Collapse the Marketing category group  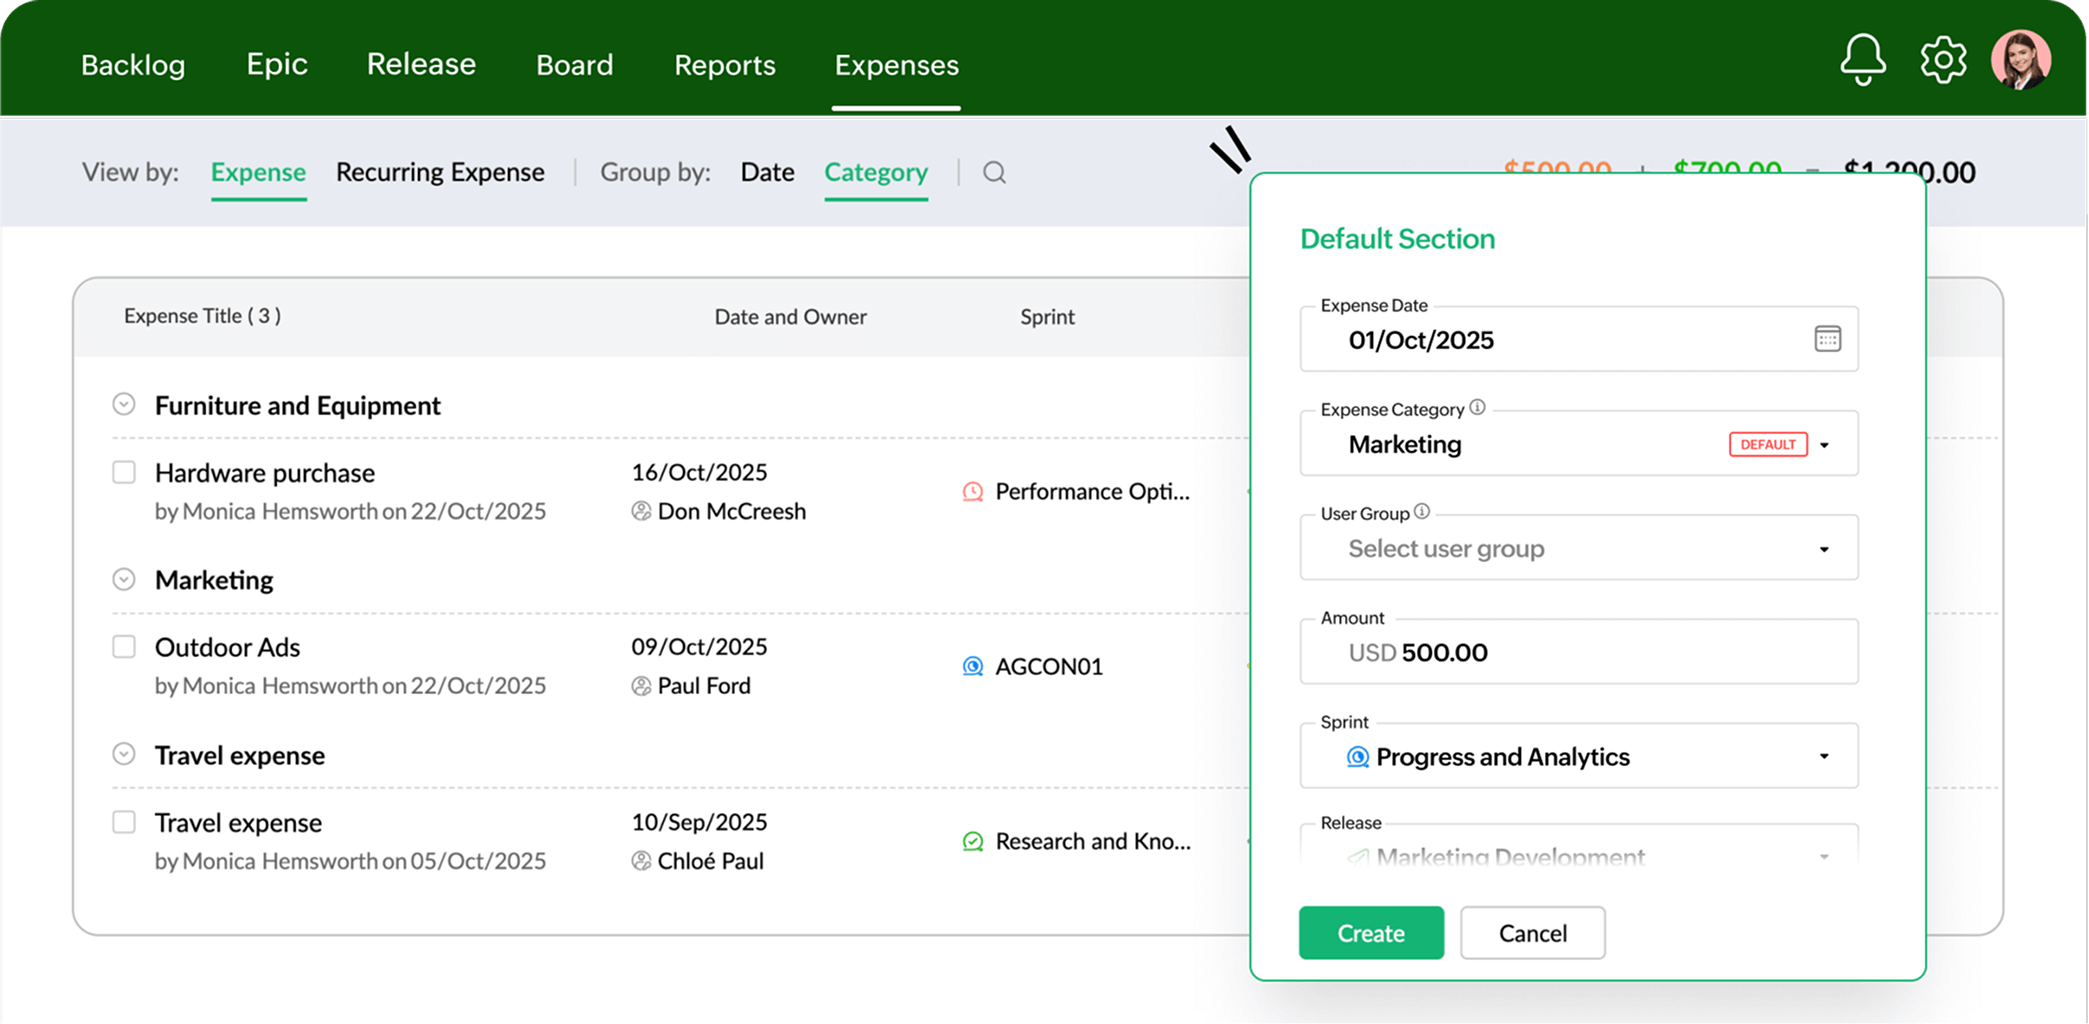[124, 578]
